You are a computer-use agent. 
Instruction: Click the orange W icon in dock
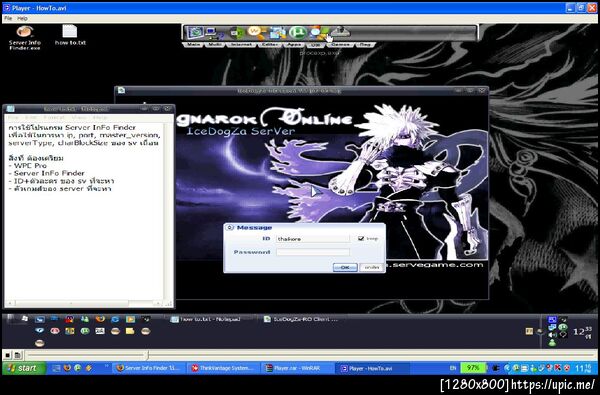(256, 32)
